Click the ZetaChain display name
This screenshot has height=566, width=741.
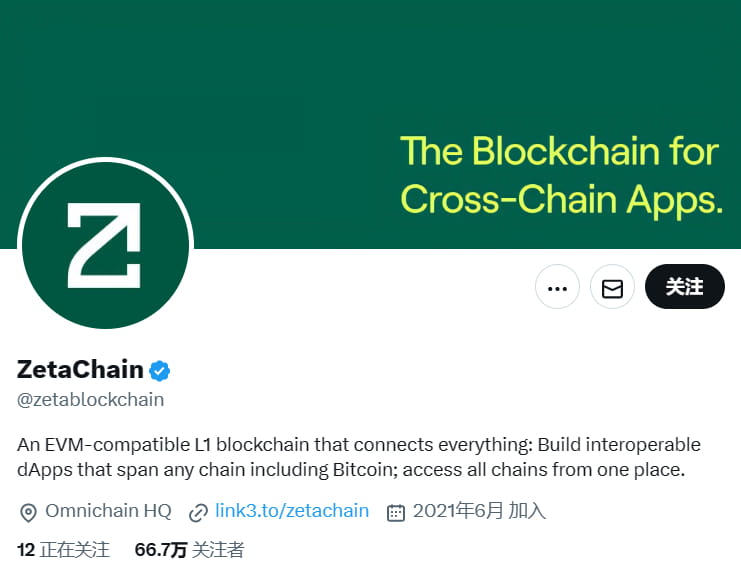tap(80, 370)
